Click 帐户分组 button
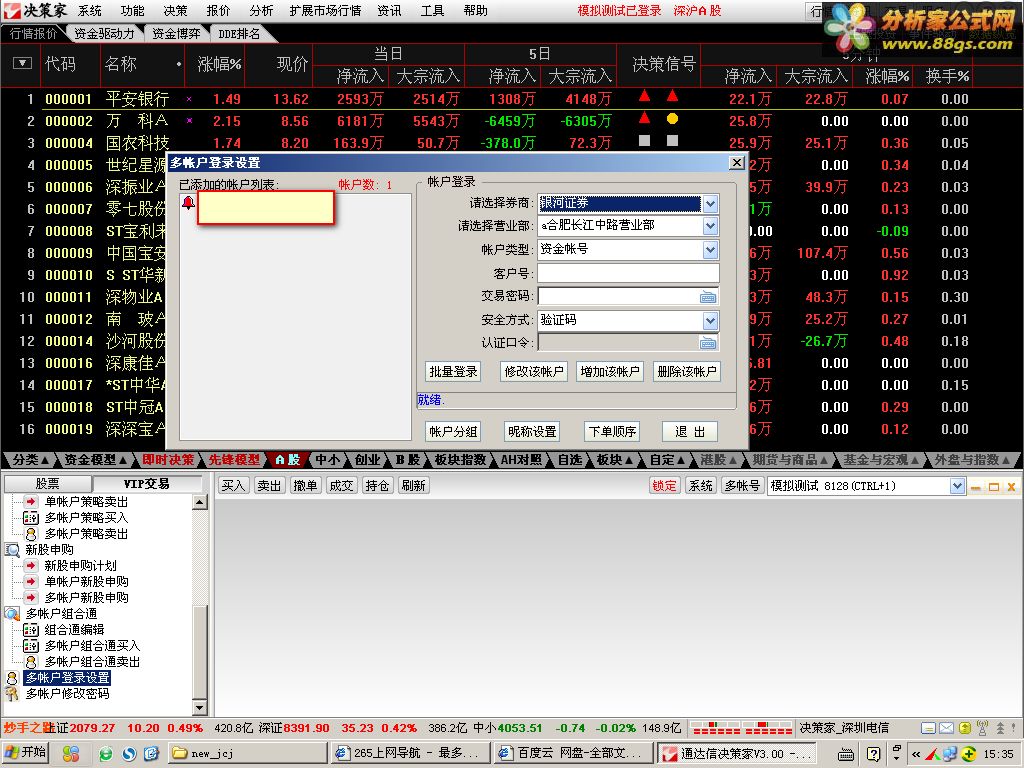Screen dimensions: 1024x768 point(453,432)
